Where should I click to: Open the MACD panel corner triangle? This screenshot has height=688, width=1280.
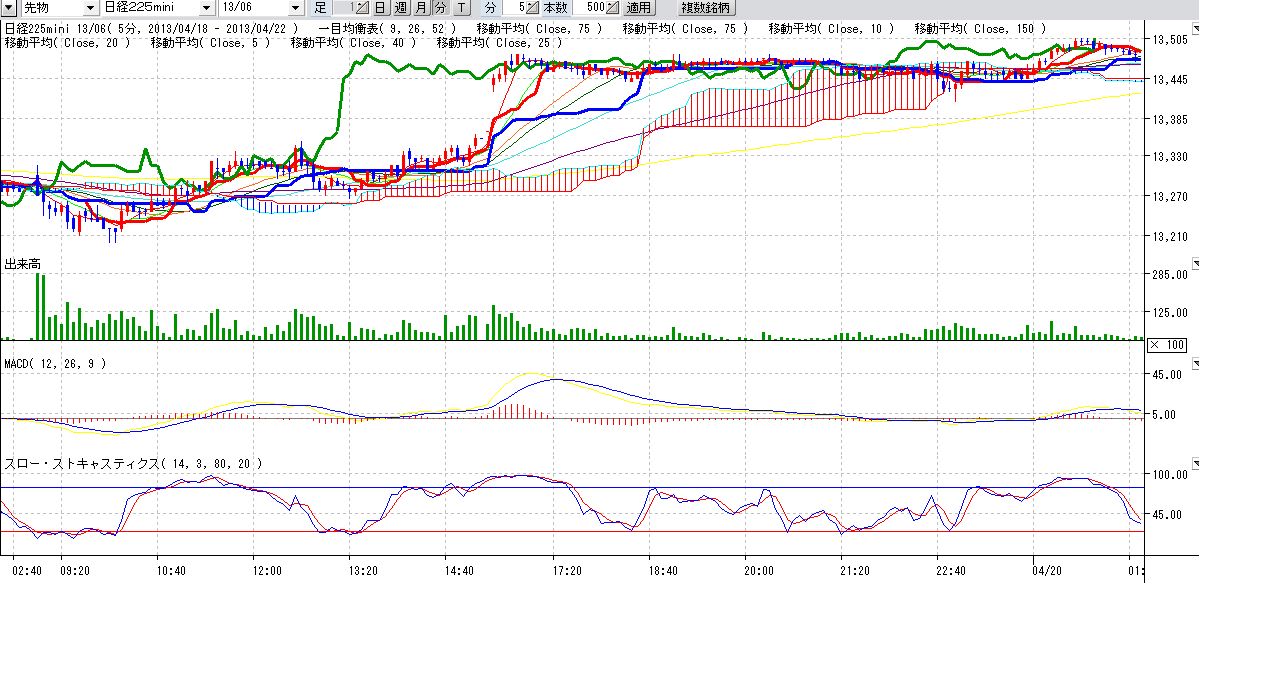[x=1194, y=364]
